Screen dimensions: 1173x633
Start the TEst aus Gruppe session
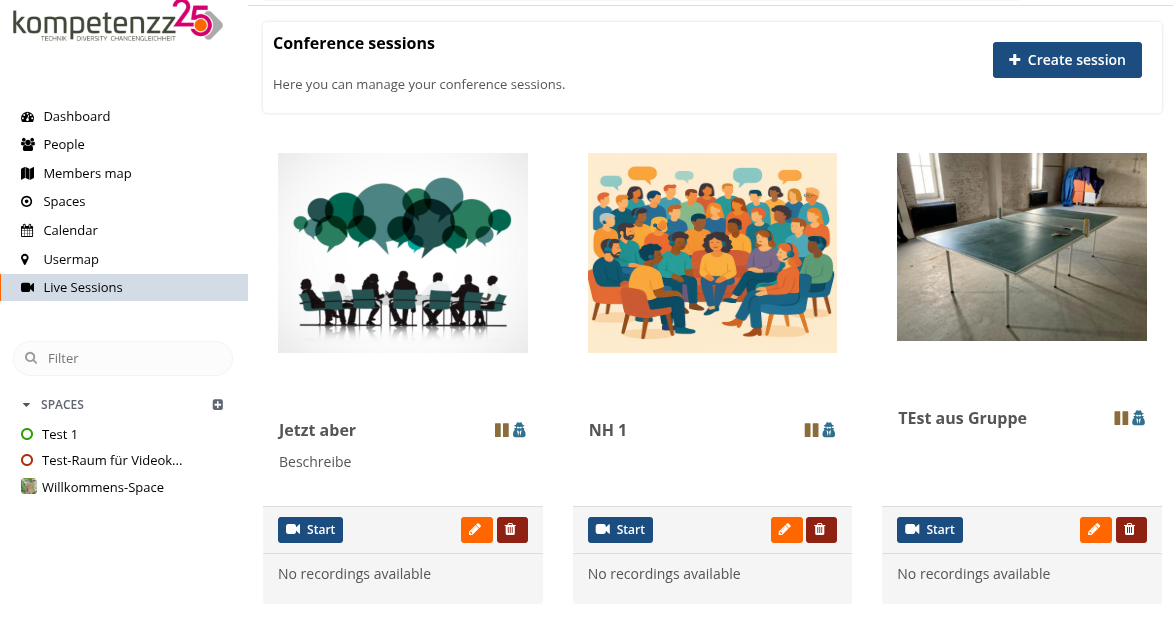[930, 530]
